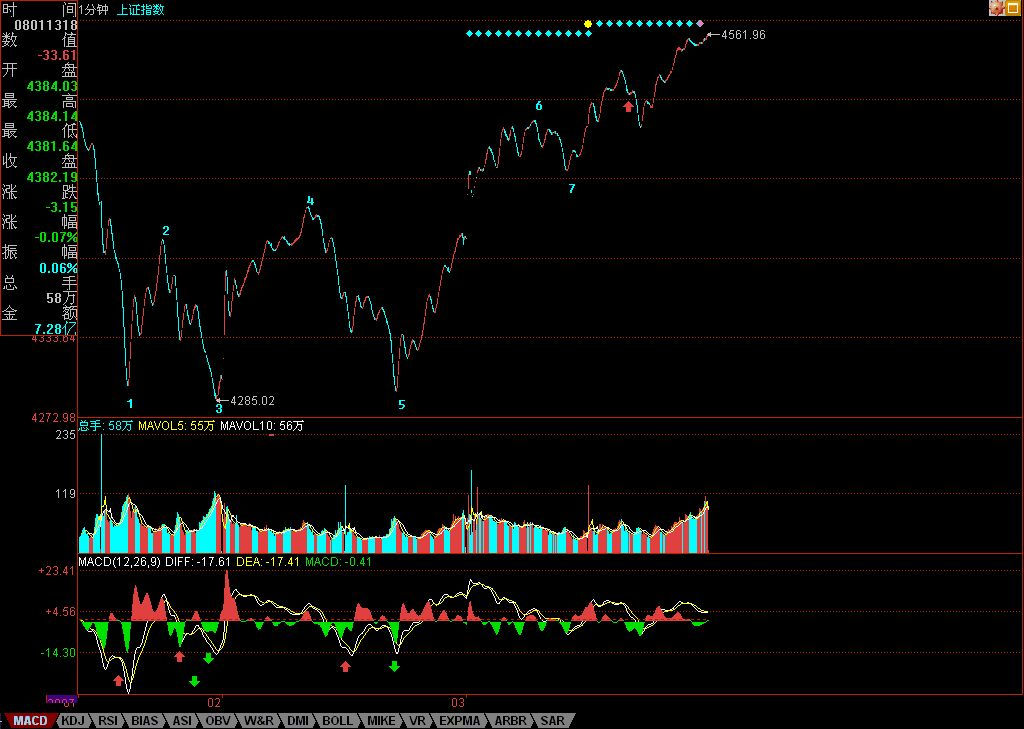Screen dimensions: 1024x729
Task: Select the RSI indicator tab
Action: pos(108,720)
